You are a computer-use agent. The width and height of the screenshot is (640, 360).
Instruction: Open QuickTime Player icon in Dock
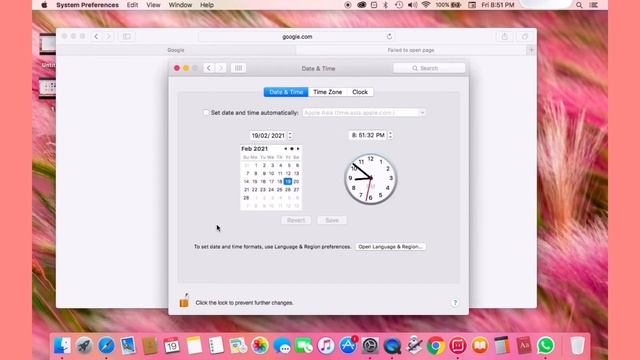tap(392, 346)
